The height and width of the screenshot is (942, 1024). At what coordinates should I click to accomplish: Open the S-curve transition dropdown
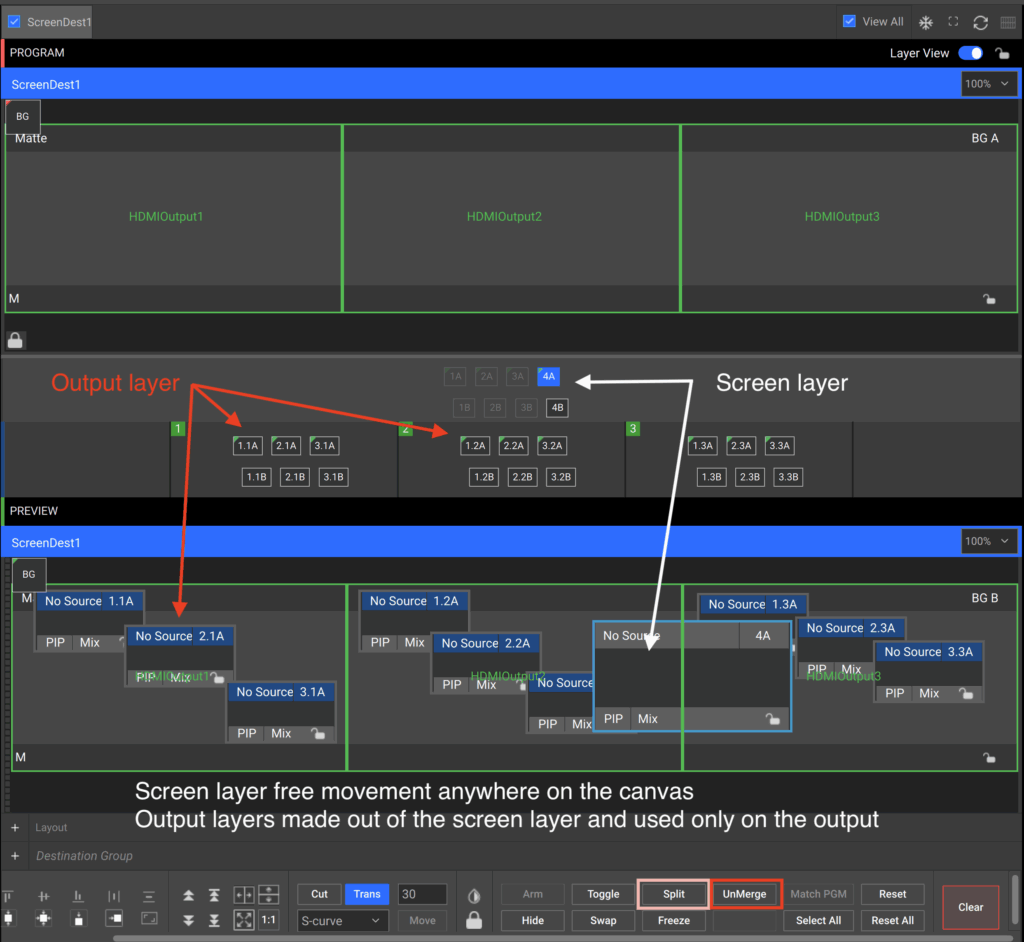click(x=343, y=920)
